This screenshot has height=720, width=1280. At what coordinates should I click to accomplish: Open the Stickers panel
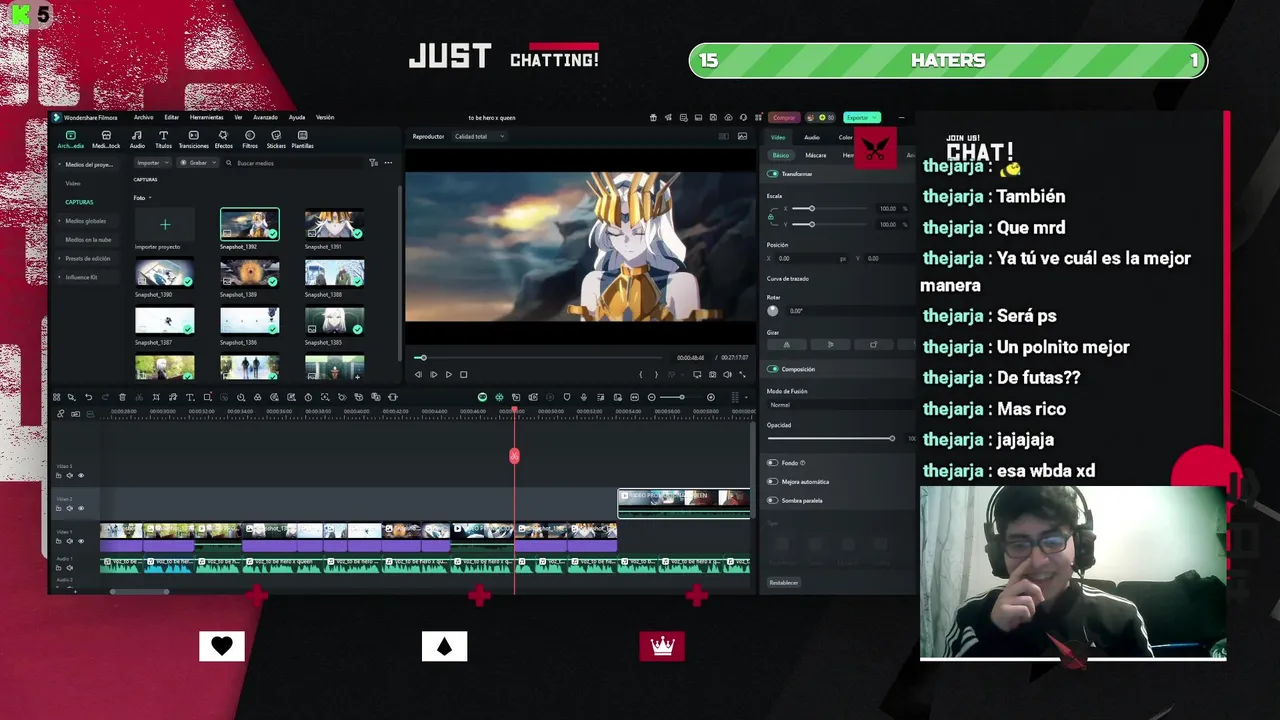pos(276,140)
